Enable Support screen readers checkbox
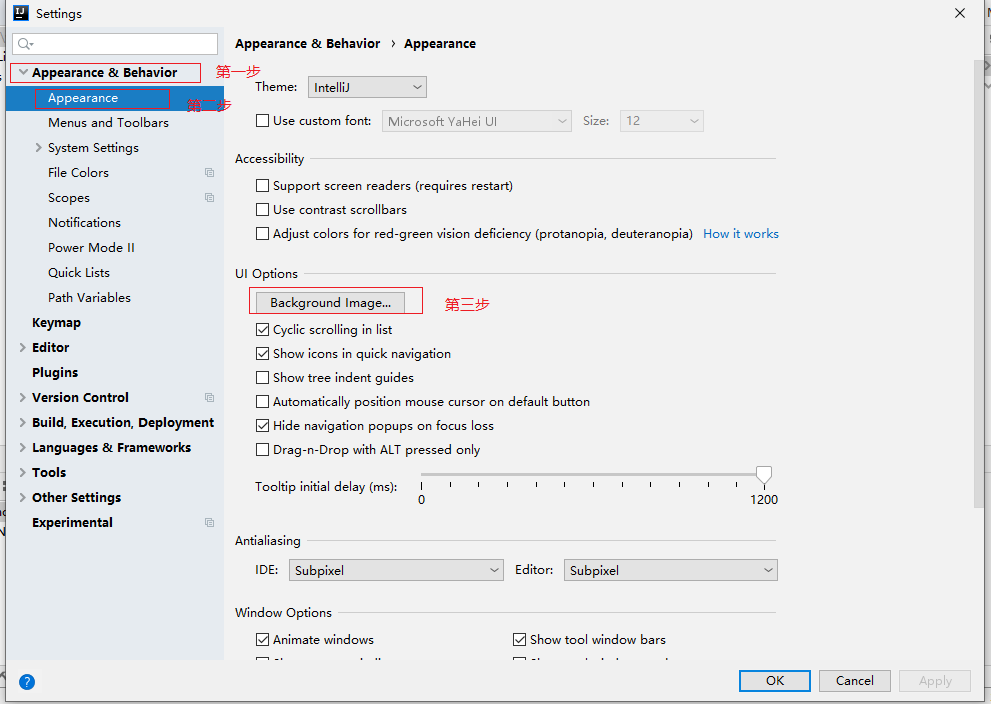Viewport: 991px width, 704px height. point(262,186)
